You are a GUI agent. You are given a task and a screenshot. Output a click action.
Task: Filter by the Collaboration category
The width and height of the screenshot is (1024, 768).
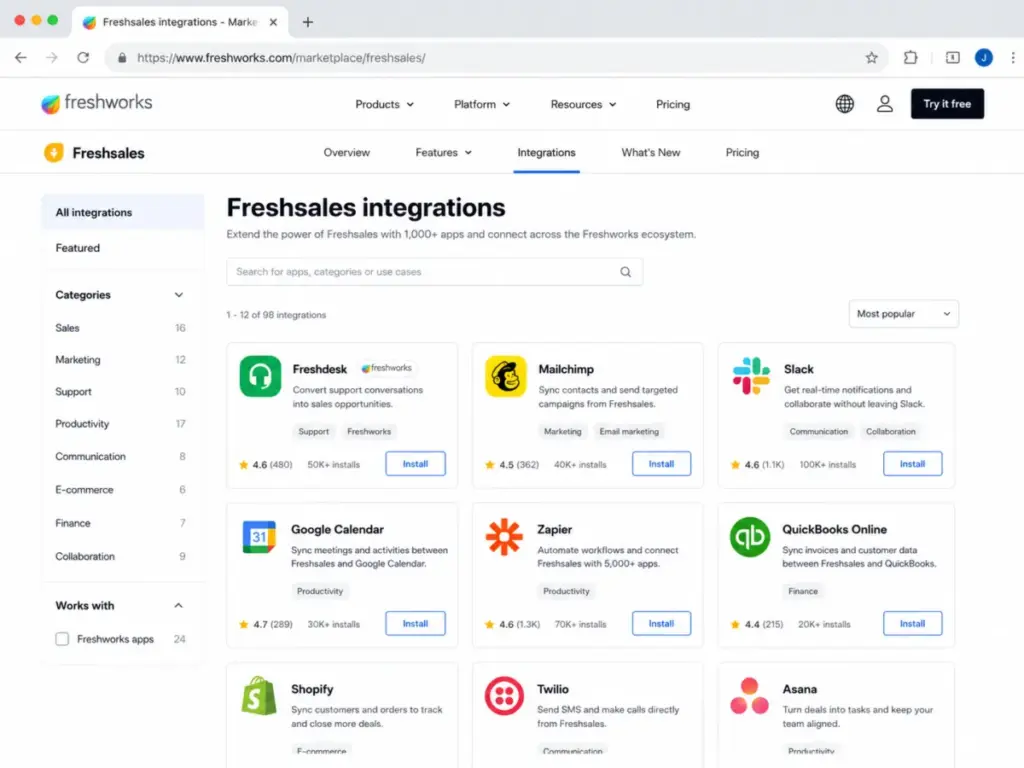(x=120, y=556)
